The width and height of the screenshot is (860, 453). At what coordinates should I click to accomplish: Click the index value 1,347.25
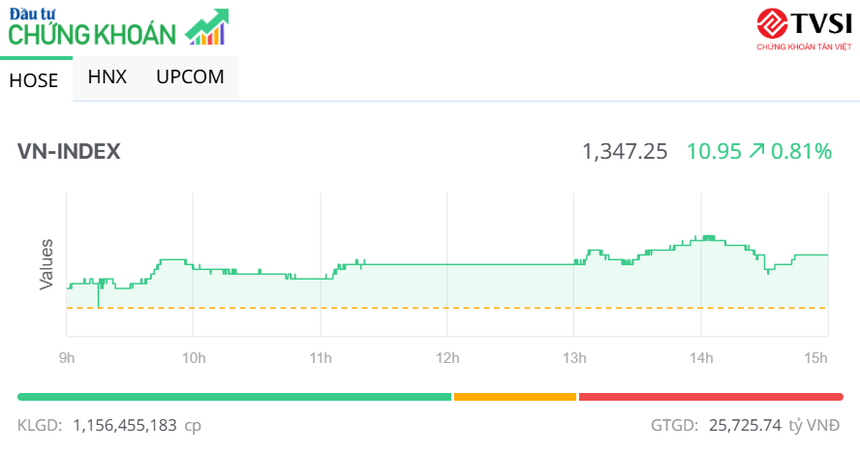tap(624, 151)
